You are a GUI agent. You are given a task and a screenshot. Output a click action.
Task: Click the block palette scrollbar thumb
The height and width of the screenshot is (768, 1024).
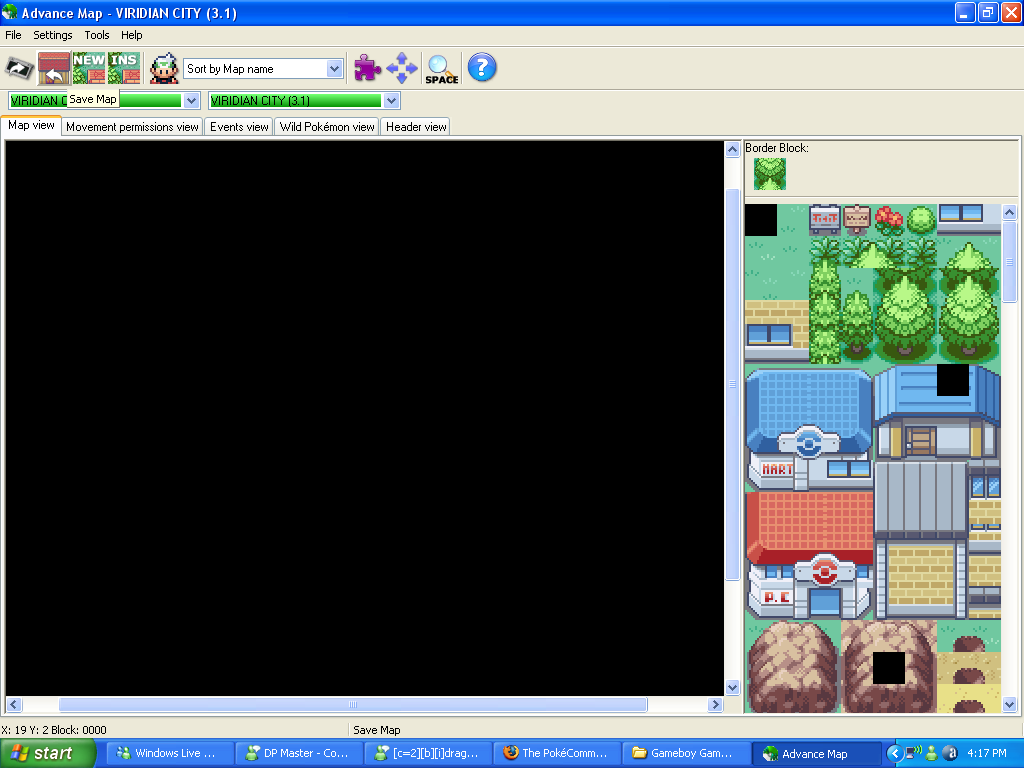(1009, 261)
